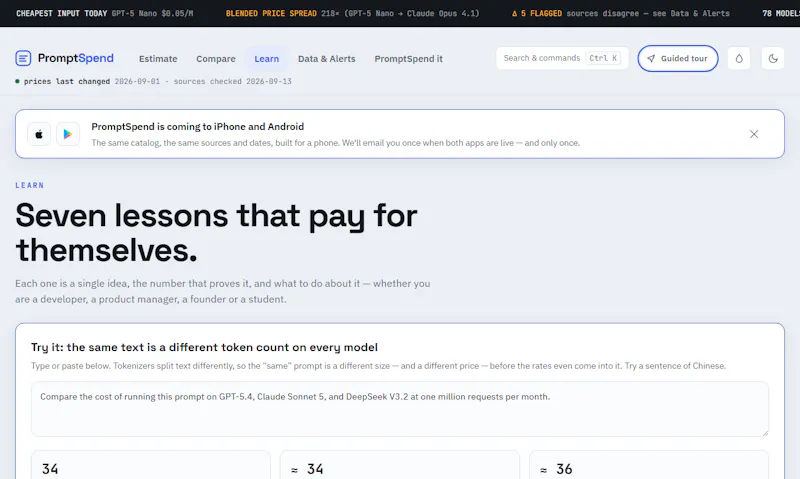Toggle dark mode with the moon icon
This screenshot has width=800, height=479.
[773, 58]
